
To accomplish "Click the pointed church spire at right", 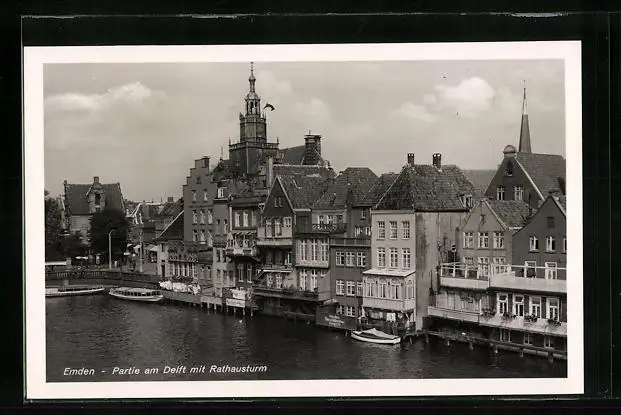I will tap(524, 125).
